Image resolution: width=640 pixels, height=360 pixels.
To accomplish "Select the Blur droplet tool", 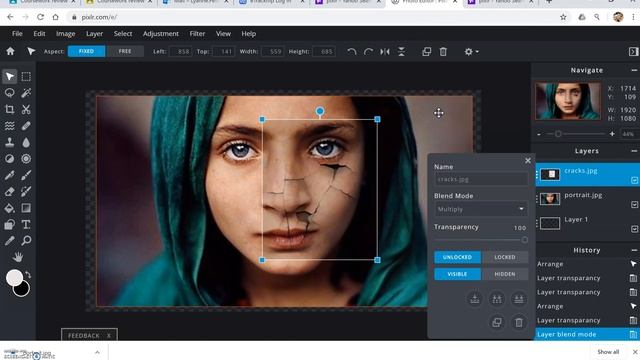I will point(26,142).
